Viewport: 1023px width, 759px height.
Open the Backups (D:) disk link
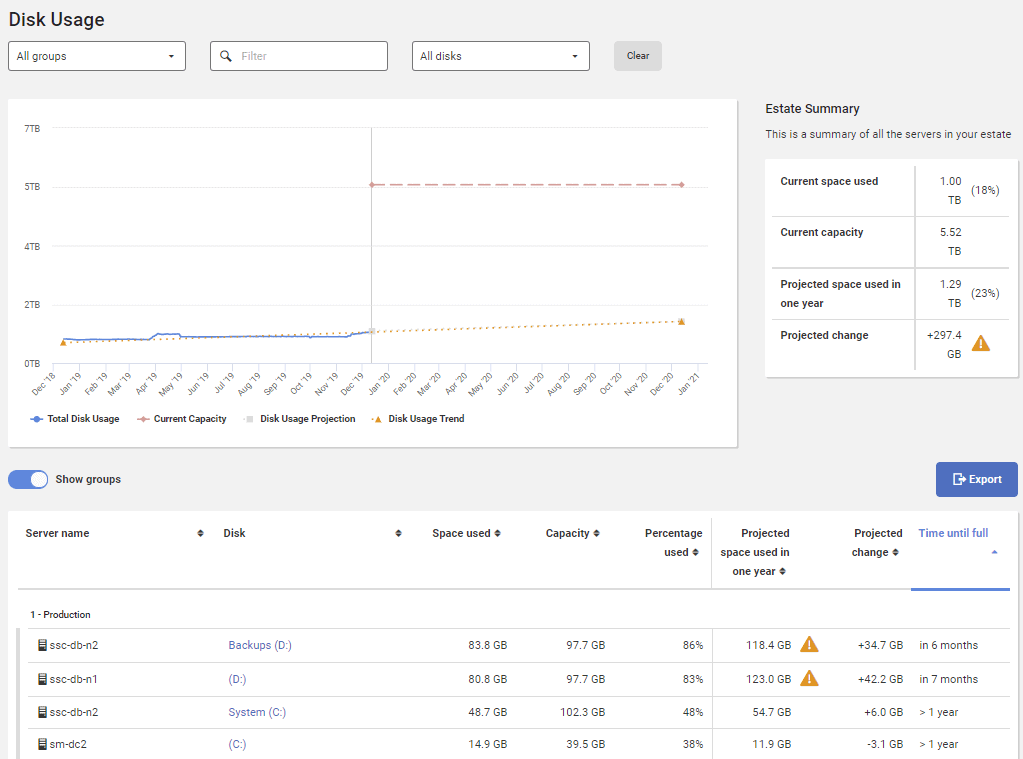tap(260, 645)
